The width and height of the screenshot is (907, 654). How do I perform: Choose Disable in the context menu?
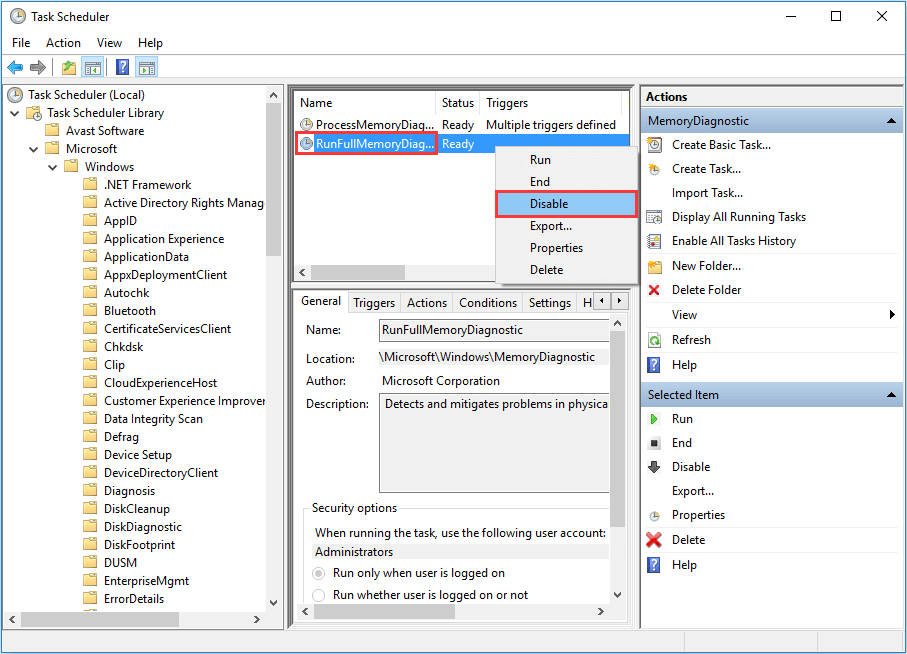[x=566, y=204]
